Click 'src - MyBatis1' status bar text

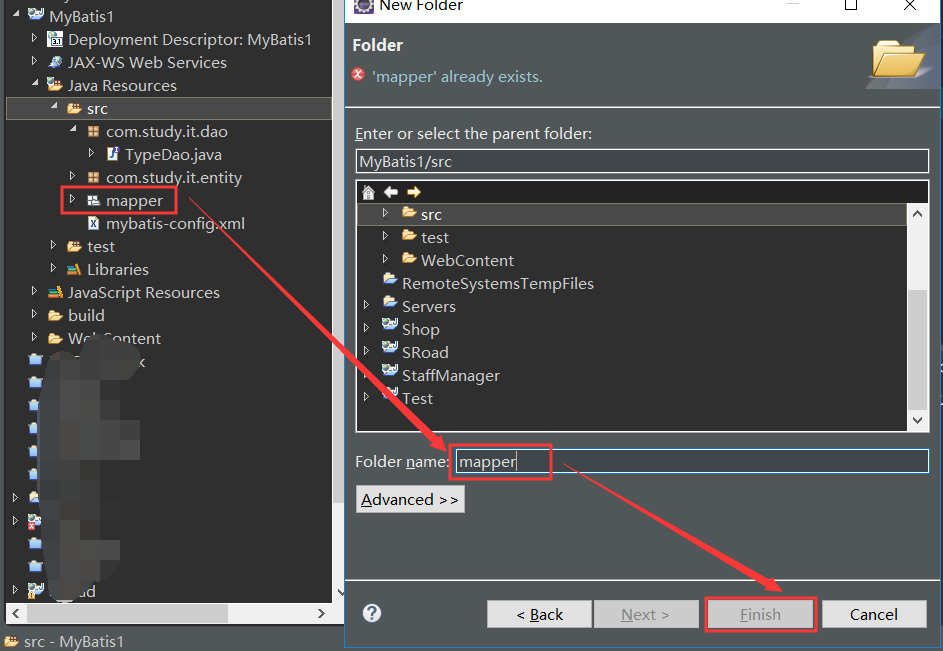74,642
